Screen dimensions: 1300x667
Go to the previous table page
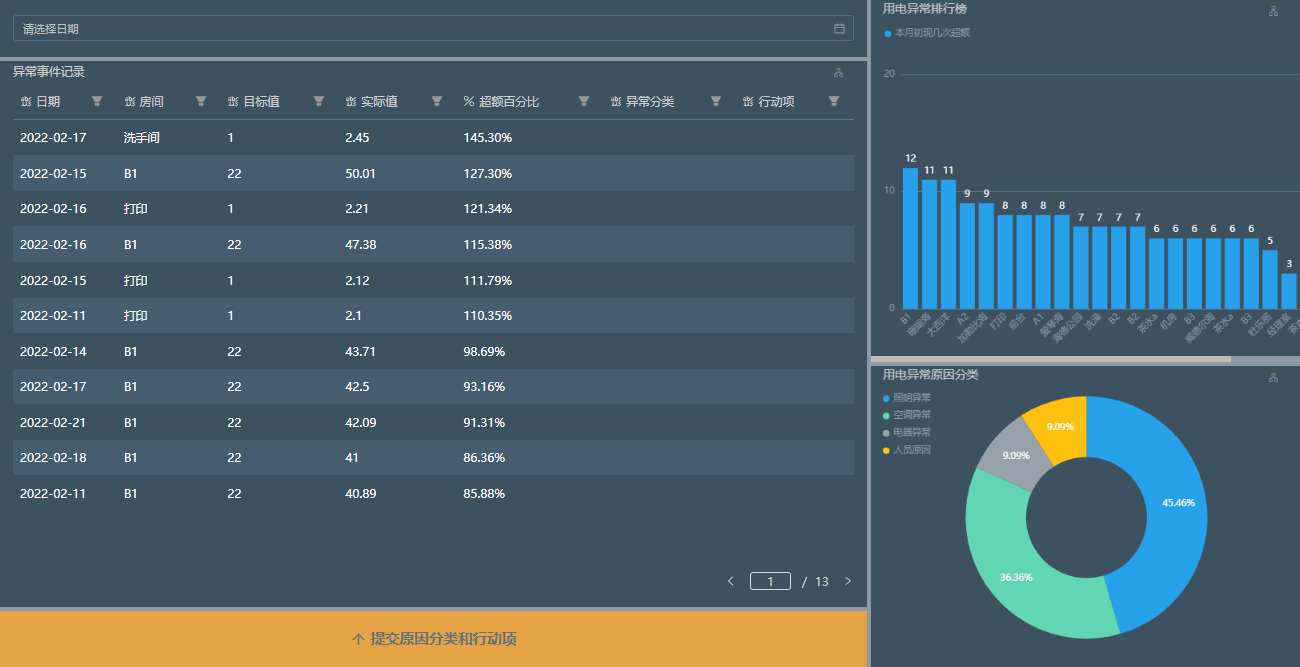point(730,581)
